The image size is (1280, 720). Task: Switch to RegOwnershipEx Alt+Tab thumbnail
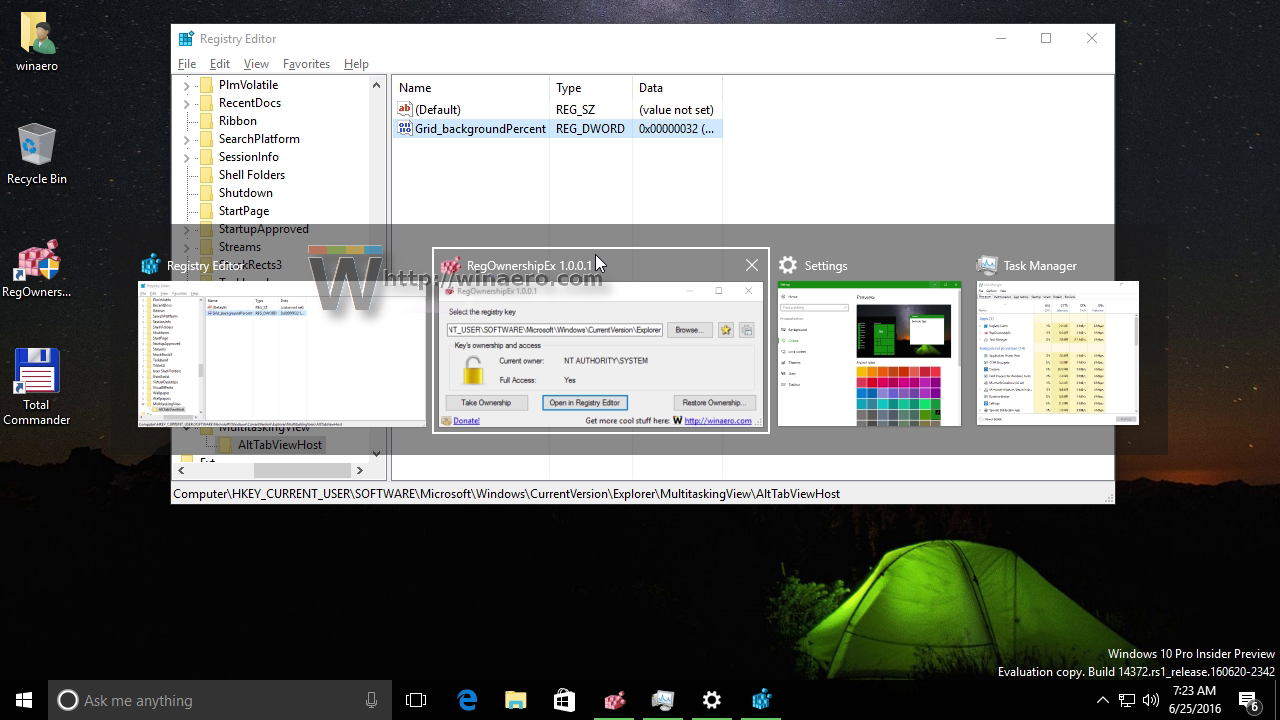coord(601,354)
